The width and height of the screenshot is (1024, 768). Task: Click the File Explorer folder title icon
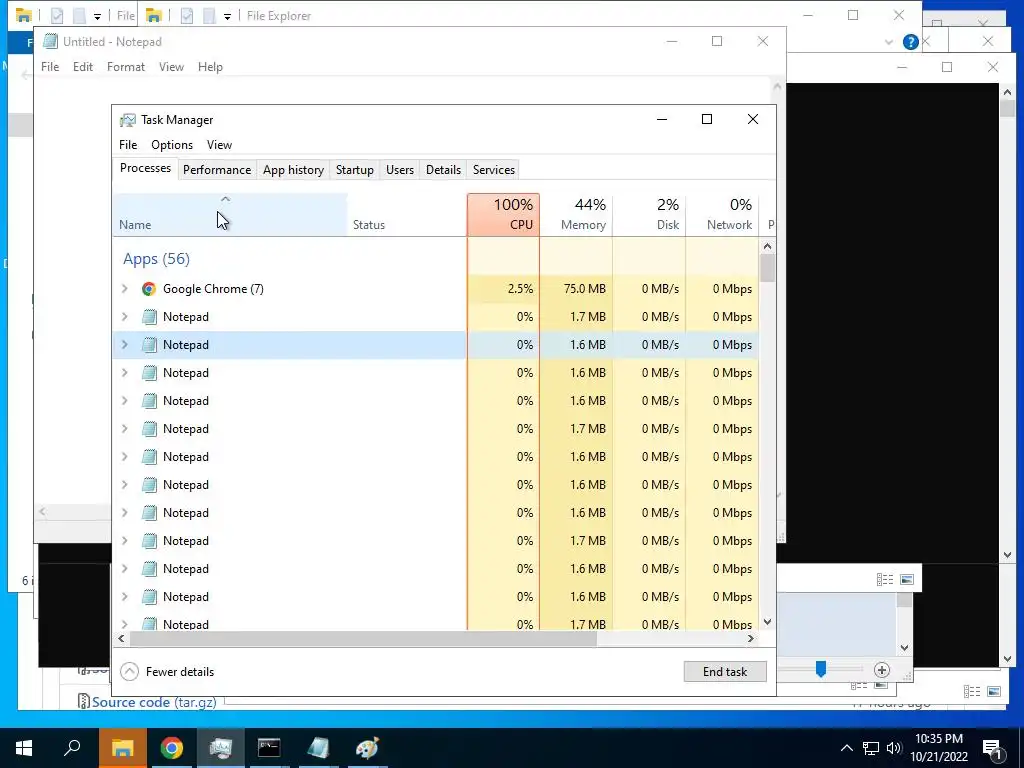click(154, 16)
